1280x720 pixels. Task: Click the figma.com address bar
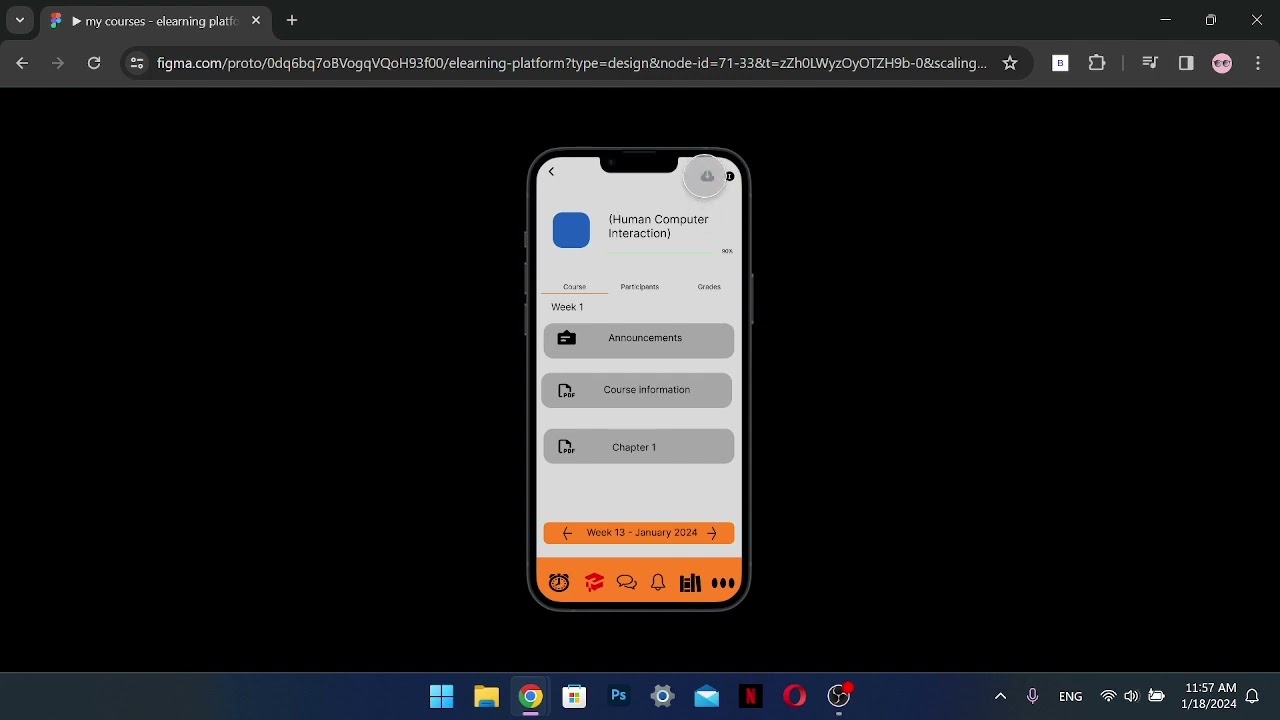pos(571,63)
